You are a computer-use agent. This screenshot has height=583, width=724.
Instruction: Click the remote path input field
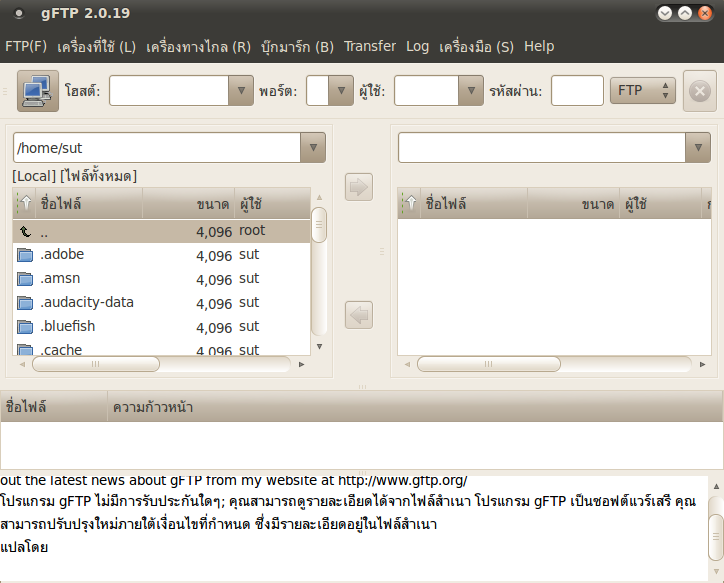pyautogui.click(x=542, y=148)
